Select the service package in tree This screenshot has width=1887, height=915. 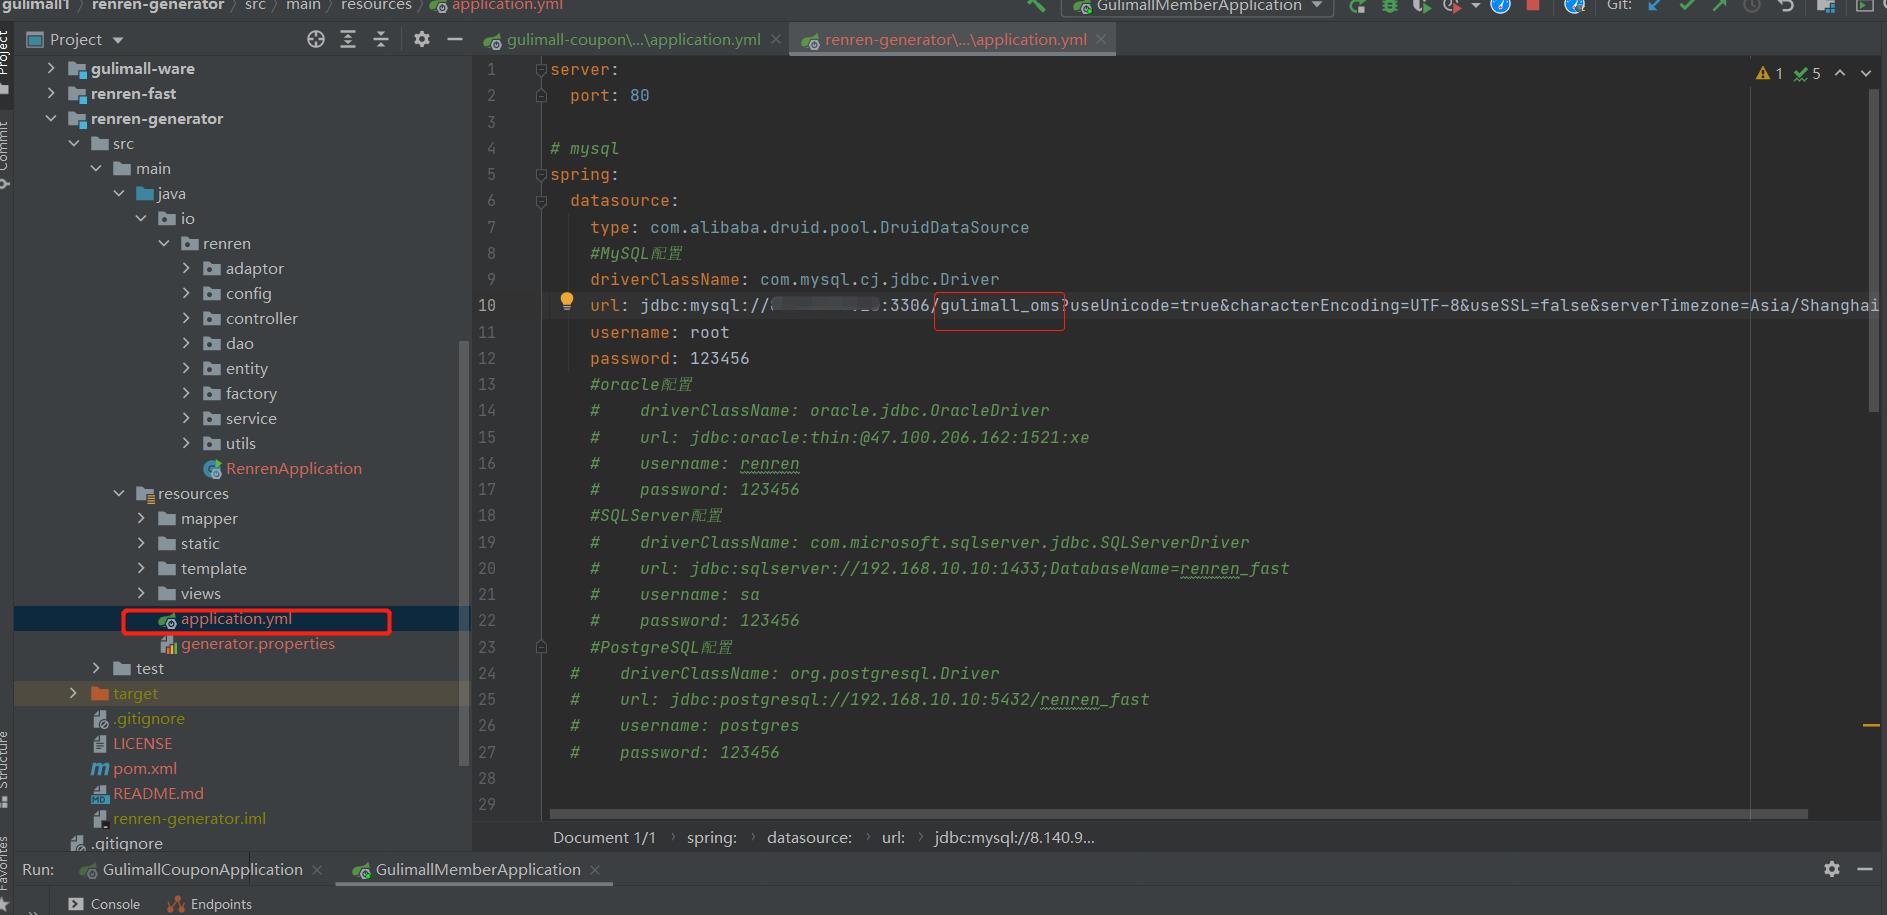(x=250, y=418)
